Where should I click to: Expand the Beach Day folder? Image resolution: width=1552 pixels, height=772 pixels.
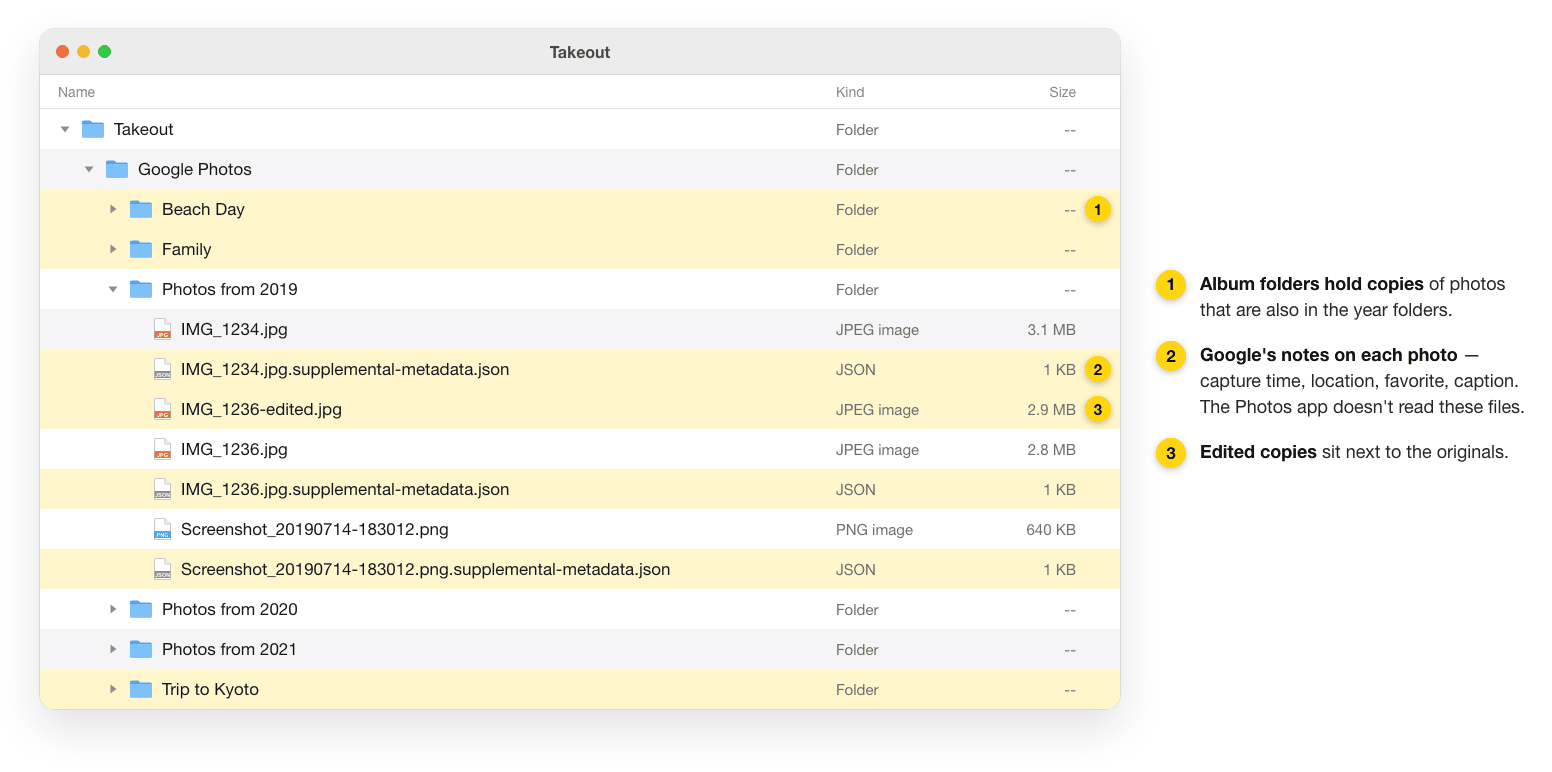click(x=113, y=209)
